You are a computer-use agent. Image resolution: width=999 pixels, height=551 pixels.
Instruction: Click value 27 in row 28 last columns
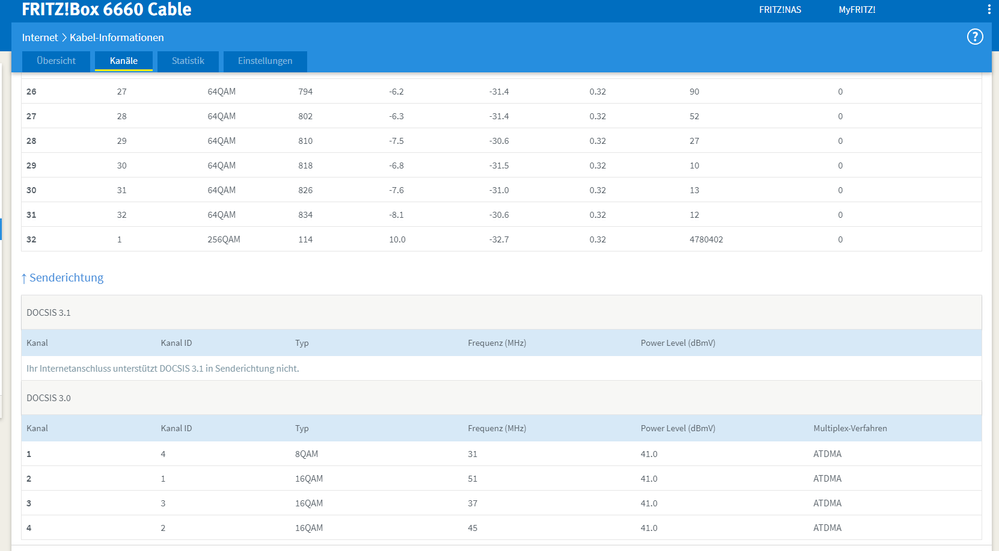[694, 141]
